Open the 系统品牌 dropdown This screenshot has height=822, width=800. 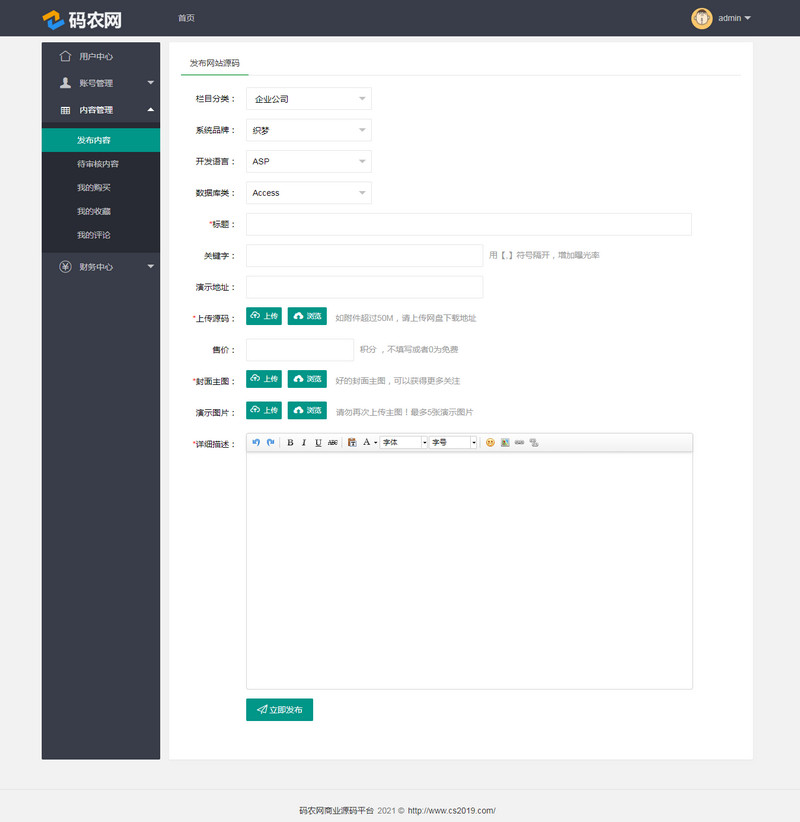(x=309, y=130)
